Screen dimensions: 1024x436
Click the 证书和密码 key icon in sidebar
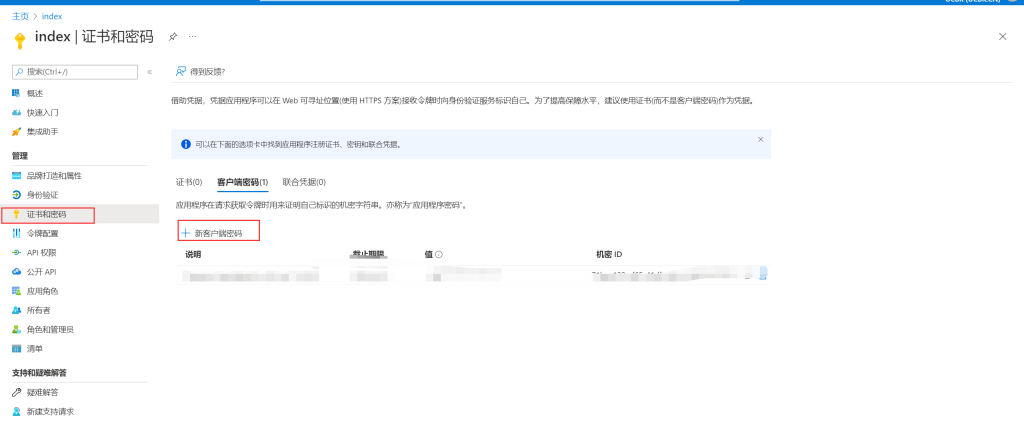(16, 214)
